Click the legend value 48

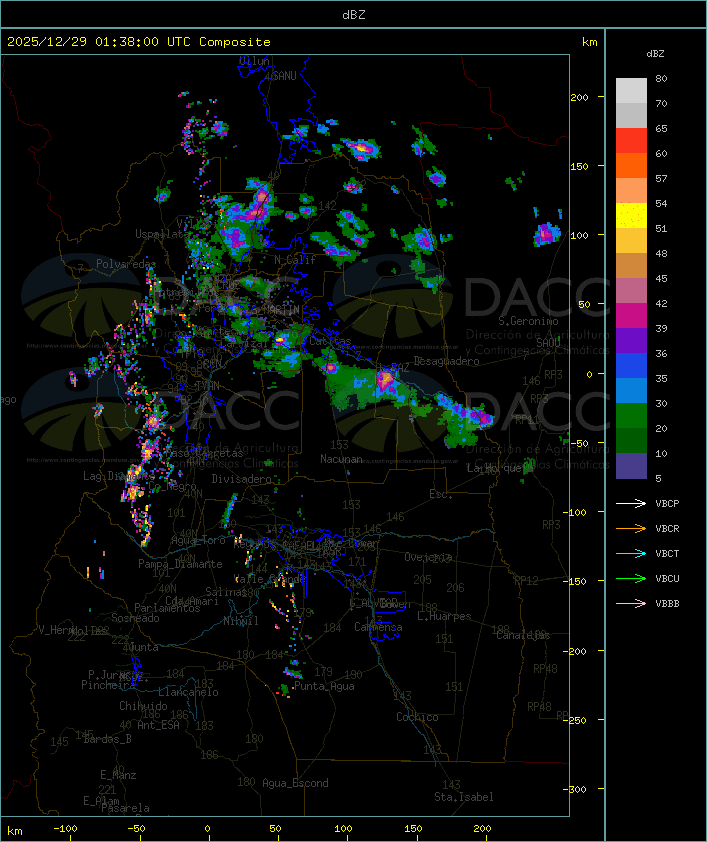coord(661,253)
